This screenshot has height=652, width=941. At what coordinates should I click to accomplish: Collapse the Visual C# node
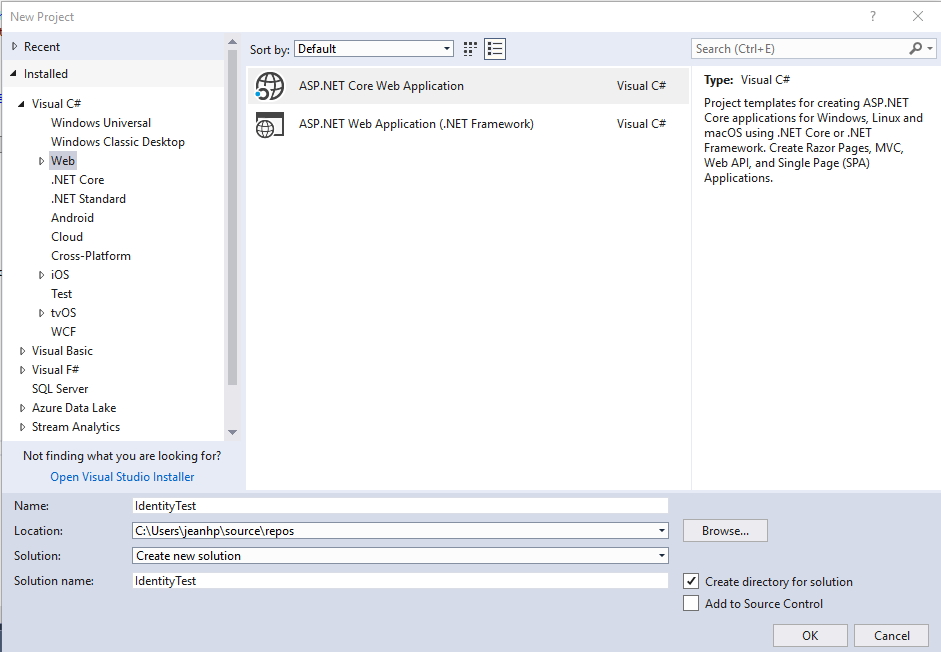[22, 104]
